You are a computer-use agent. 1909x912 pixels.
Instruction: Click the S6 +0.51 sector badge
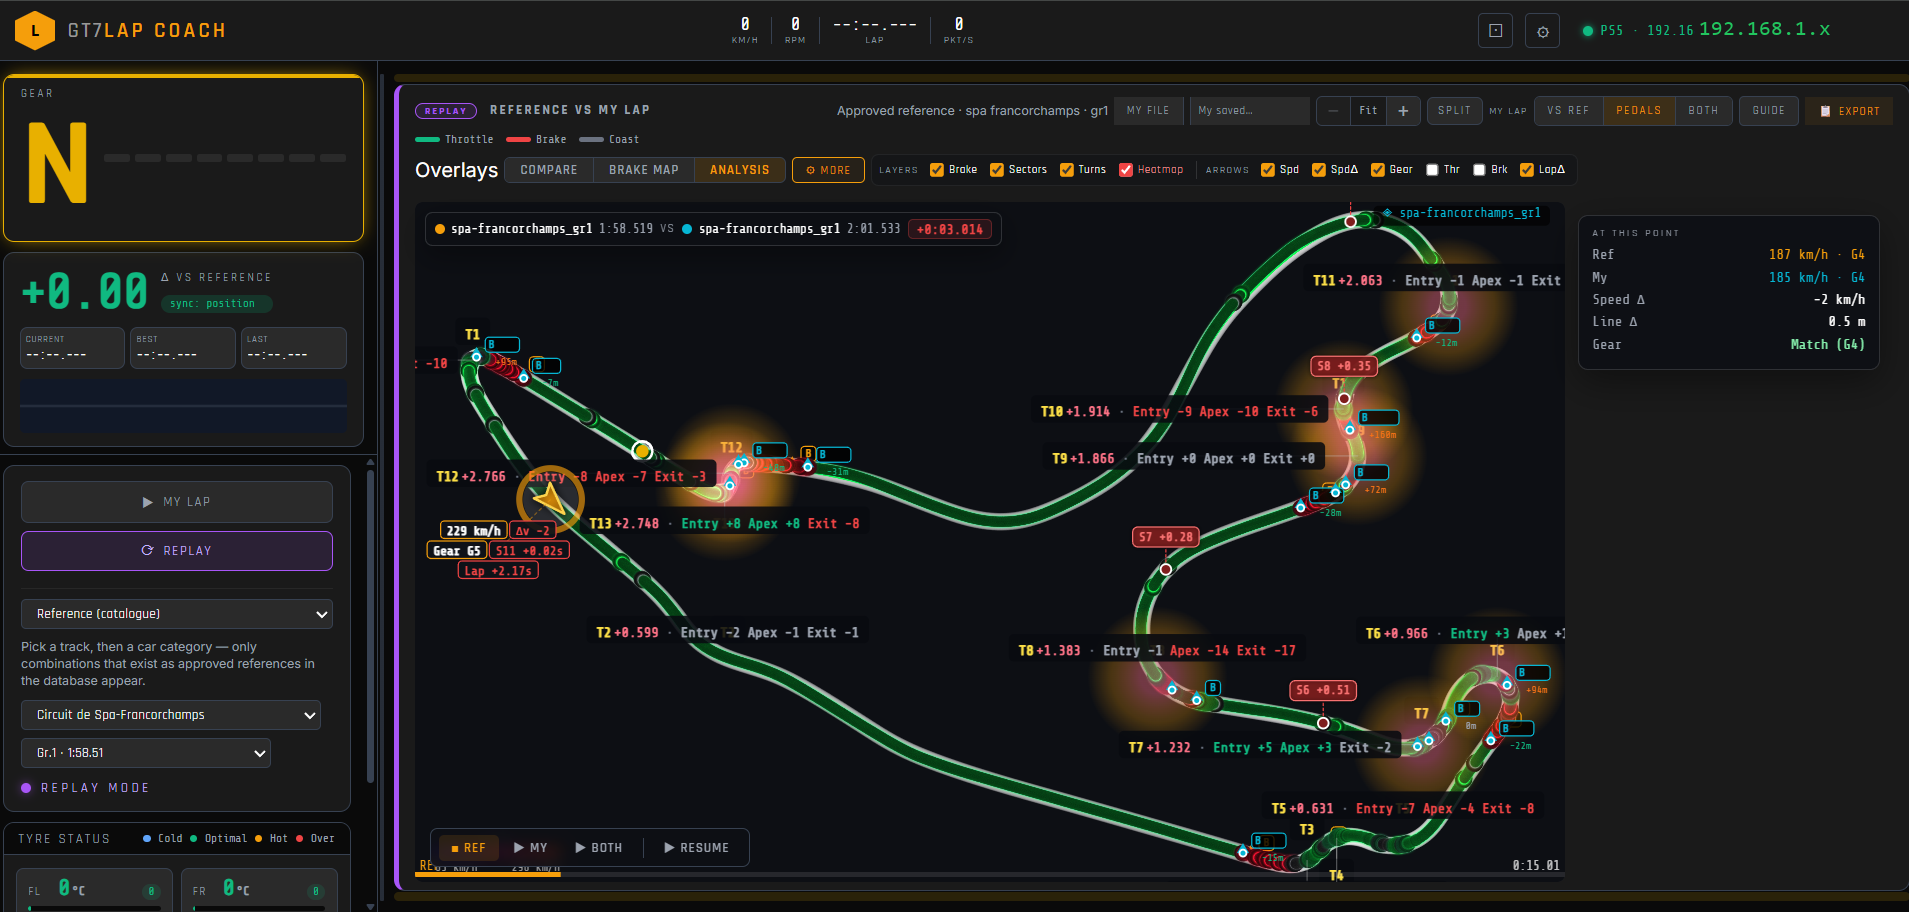click(x=1323, y=690)
